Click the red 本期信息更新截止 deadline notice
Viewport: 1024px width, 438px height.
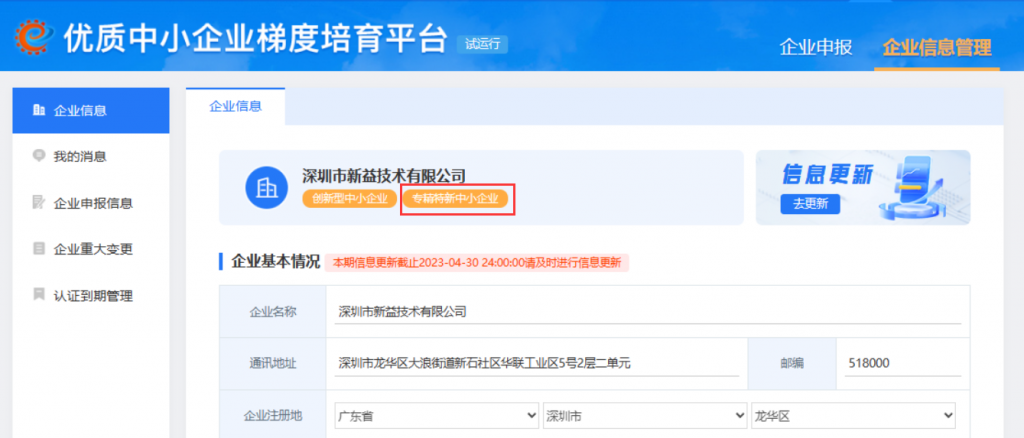click(477, 262)
